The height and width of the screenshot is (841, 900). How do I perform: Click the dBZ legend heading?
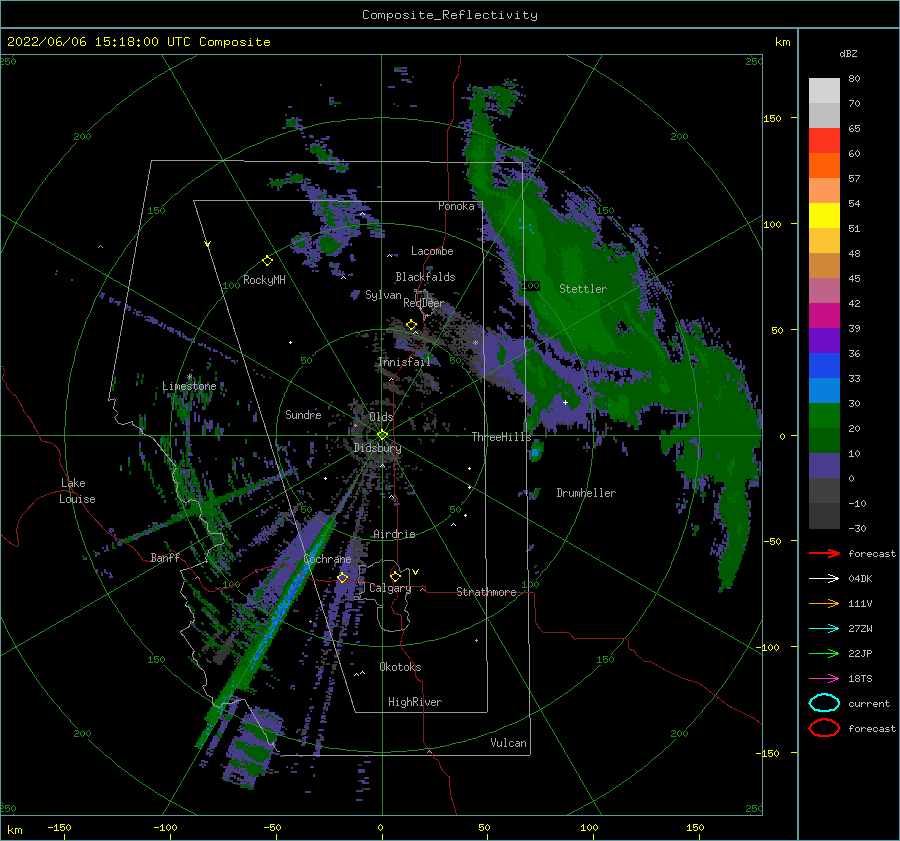pyautogui.click(x=848, y=53)
